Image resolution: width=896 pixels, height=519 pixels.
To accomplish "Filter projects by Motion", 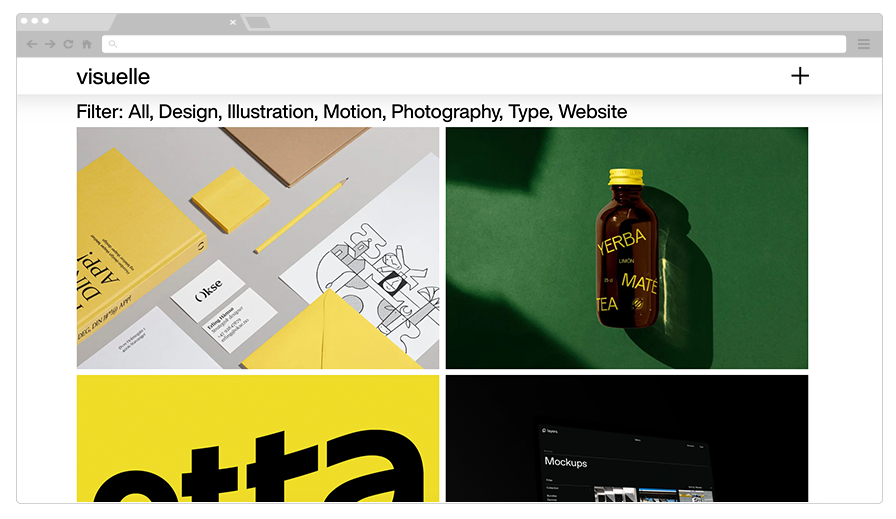I will click(354, 111).
